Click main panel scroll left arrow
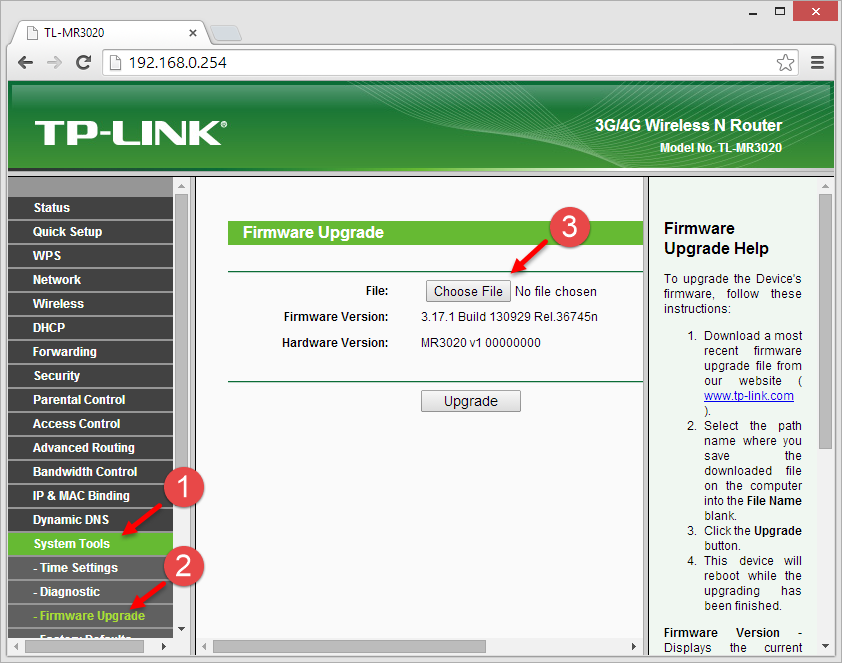 click(x=204, y=647)
